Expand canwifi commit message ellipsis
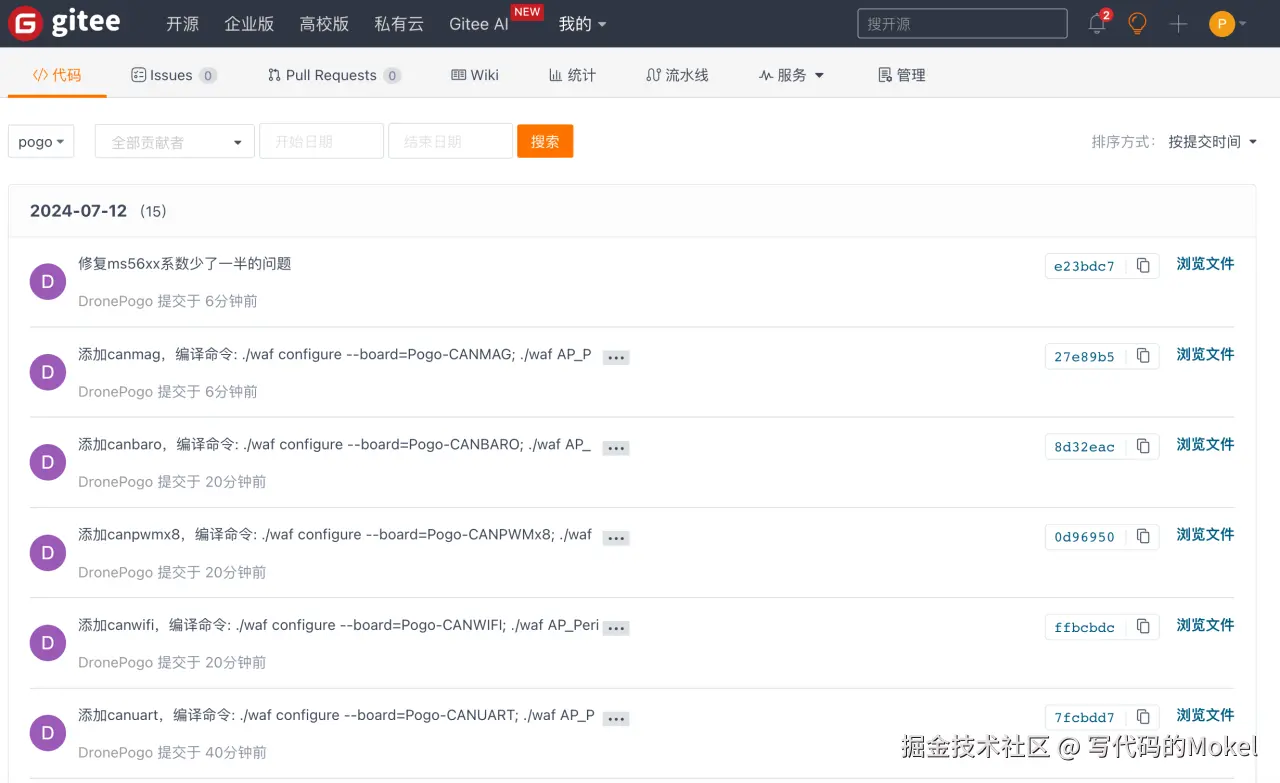 pyautogui.click(x=616, y=628)
